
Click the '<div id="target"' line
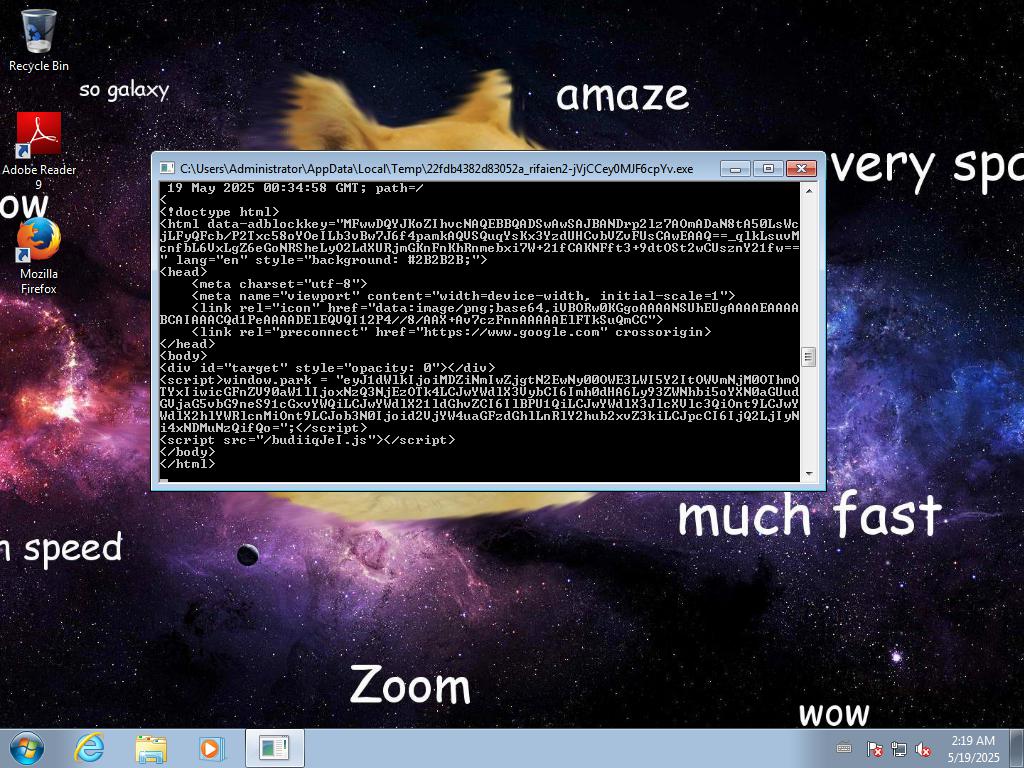[327, 368]
